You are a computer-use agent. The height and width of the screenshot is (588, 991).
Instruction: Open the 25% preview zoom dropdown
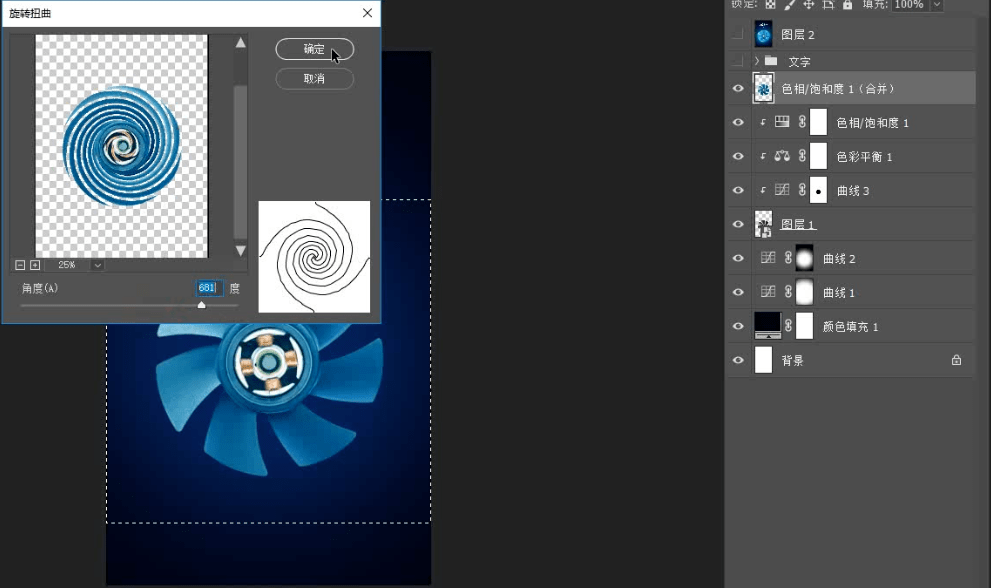97,265
